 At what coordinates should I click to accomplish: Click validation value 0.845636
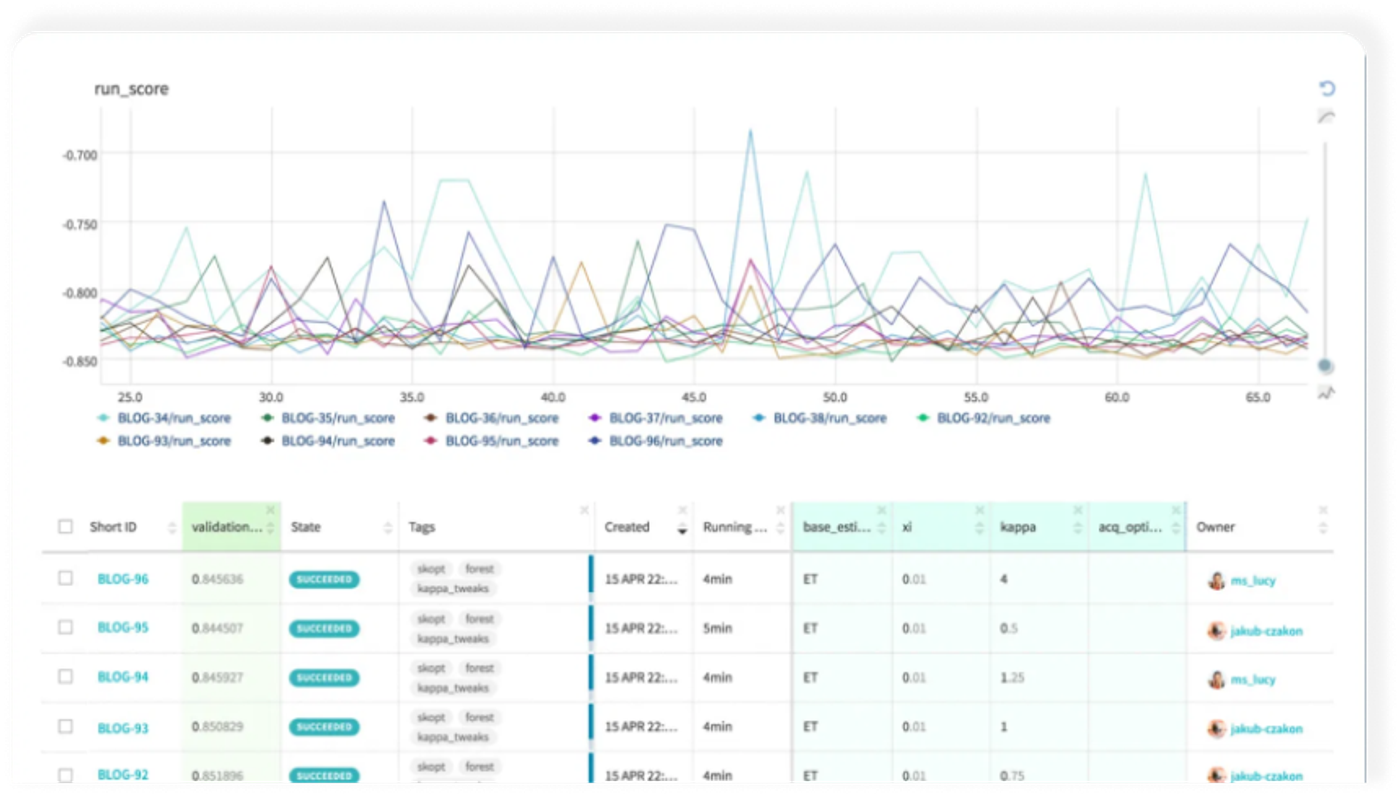click(218, 579)
